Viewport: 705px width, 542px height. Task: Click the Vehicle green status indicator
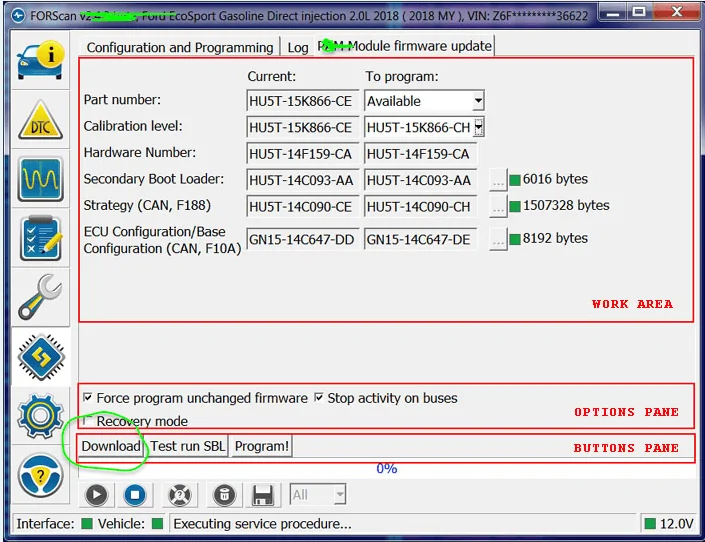(157, 524)
